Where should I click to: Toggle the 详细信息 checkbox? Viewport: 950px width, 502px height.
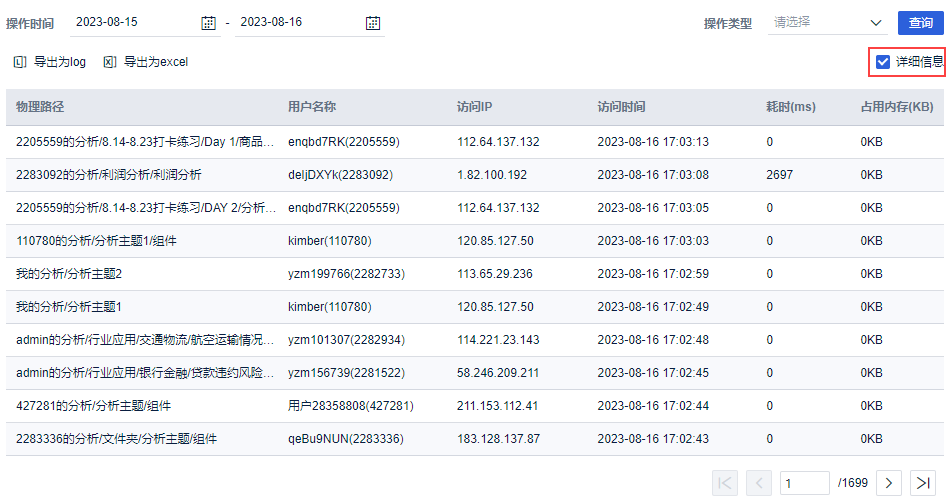883,62
